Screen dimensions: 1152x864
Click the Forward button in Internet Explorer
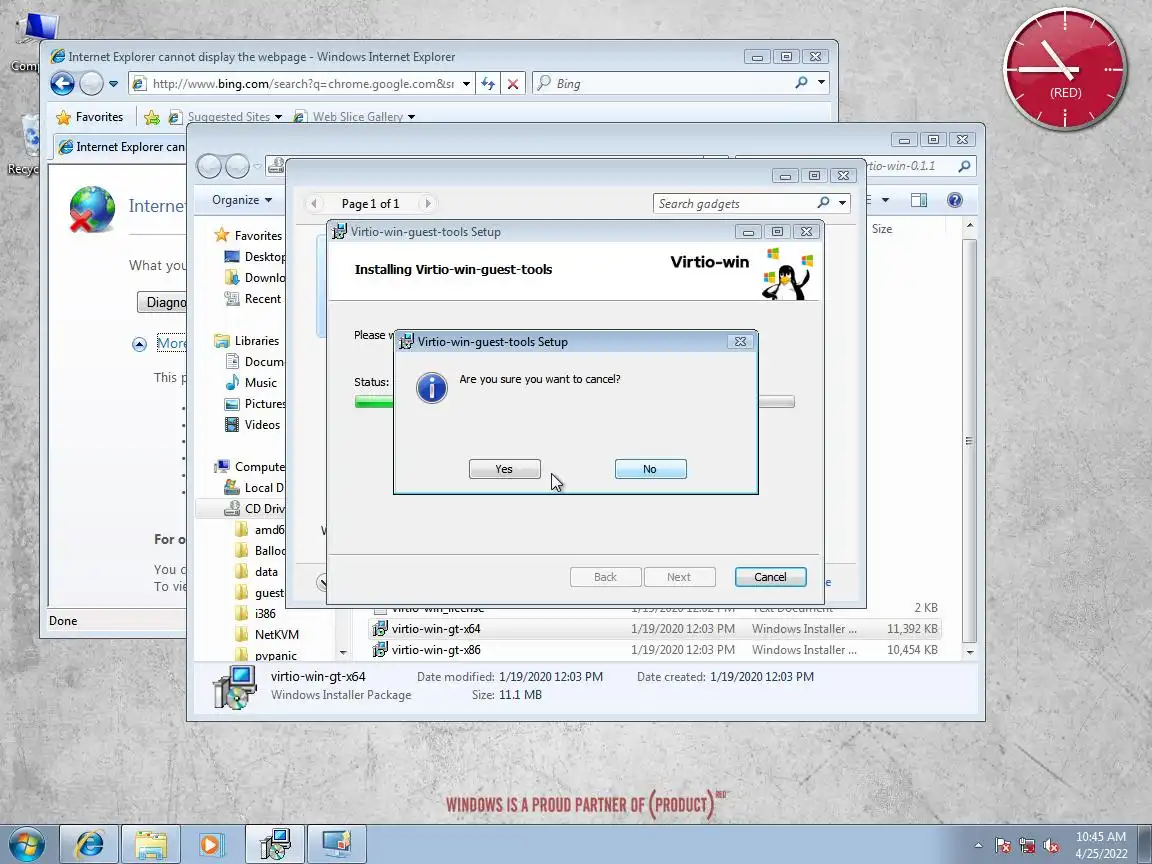point(91,84)
